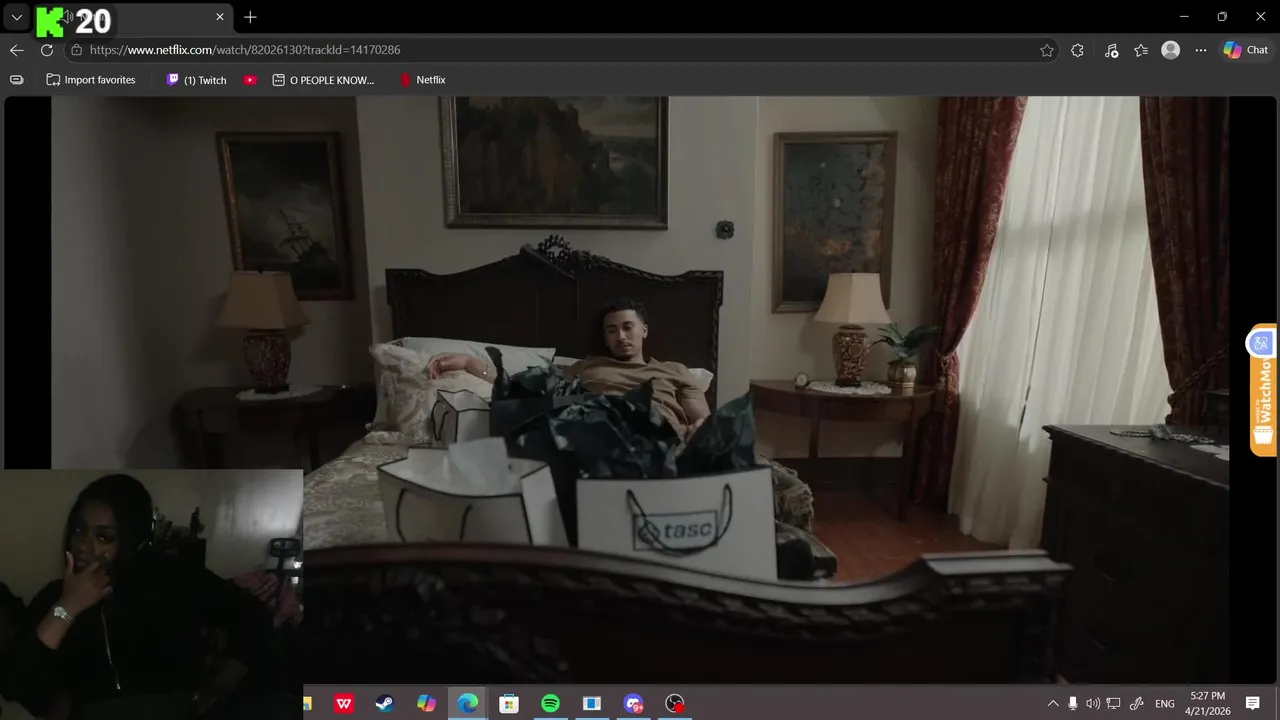
Task: Open Copilot app from taskbar
Action: [x=426, y=704]
